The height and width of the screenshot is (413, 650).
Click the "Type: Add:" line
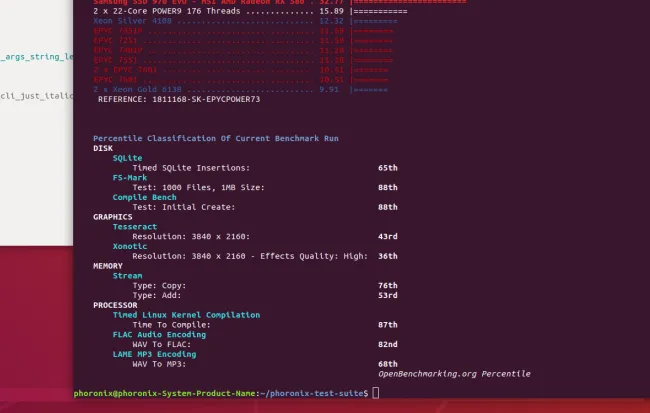tap(157, 295)
